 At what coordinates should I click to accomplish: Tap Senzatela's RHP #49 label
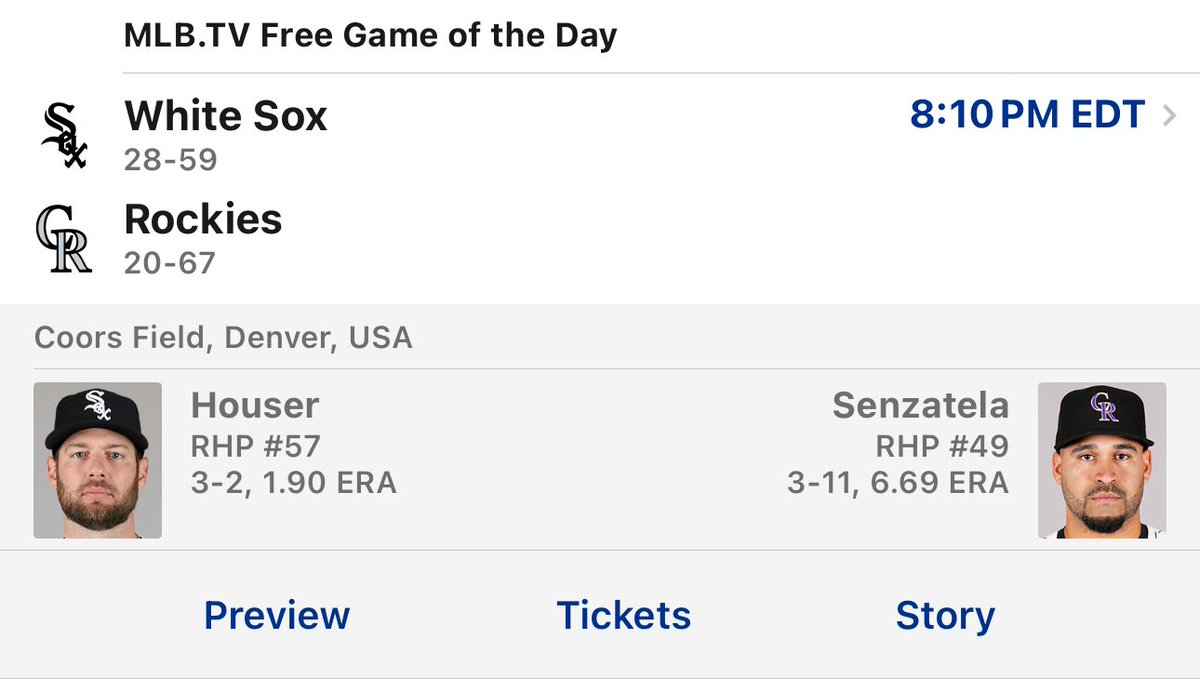coord(942,445)
